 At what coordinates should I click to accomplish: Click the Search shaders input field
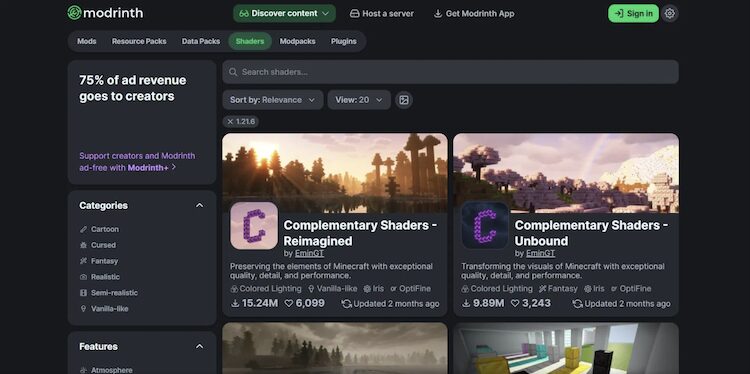click(450, 72)
